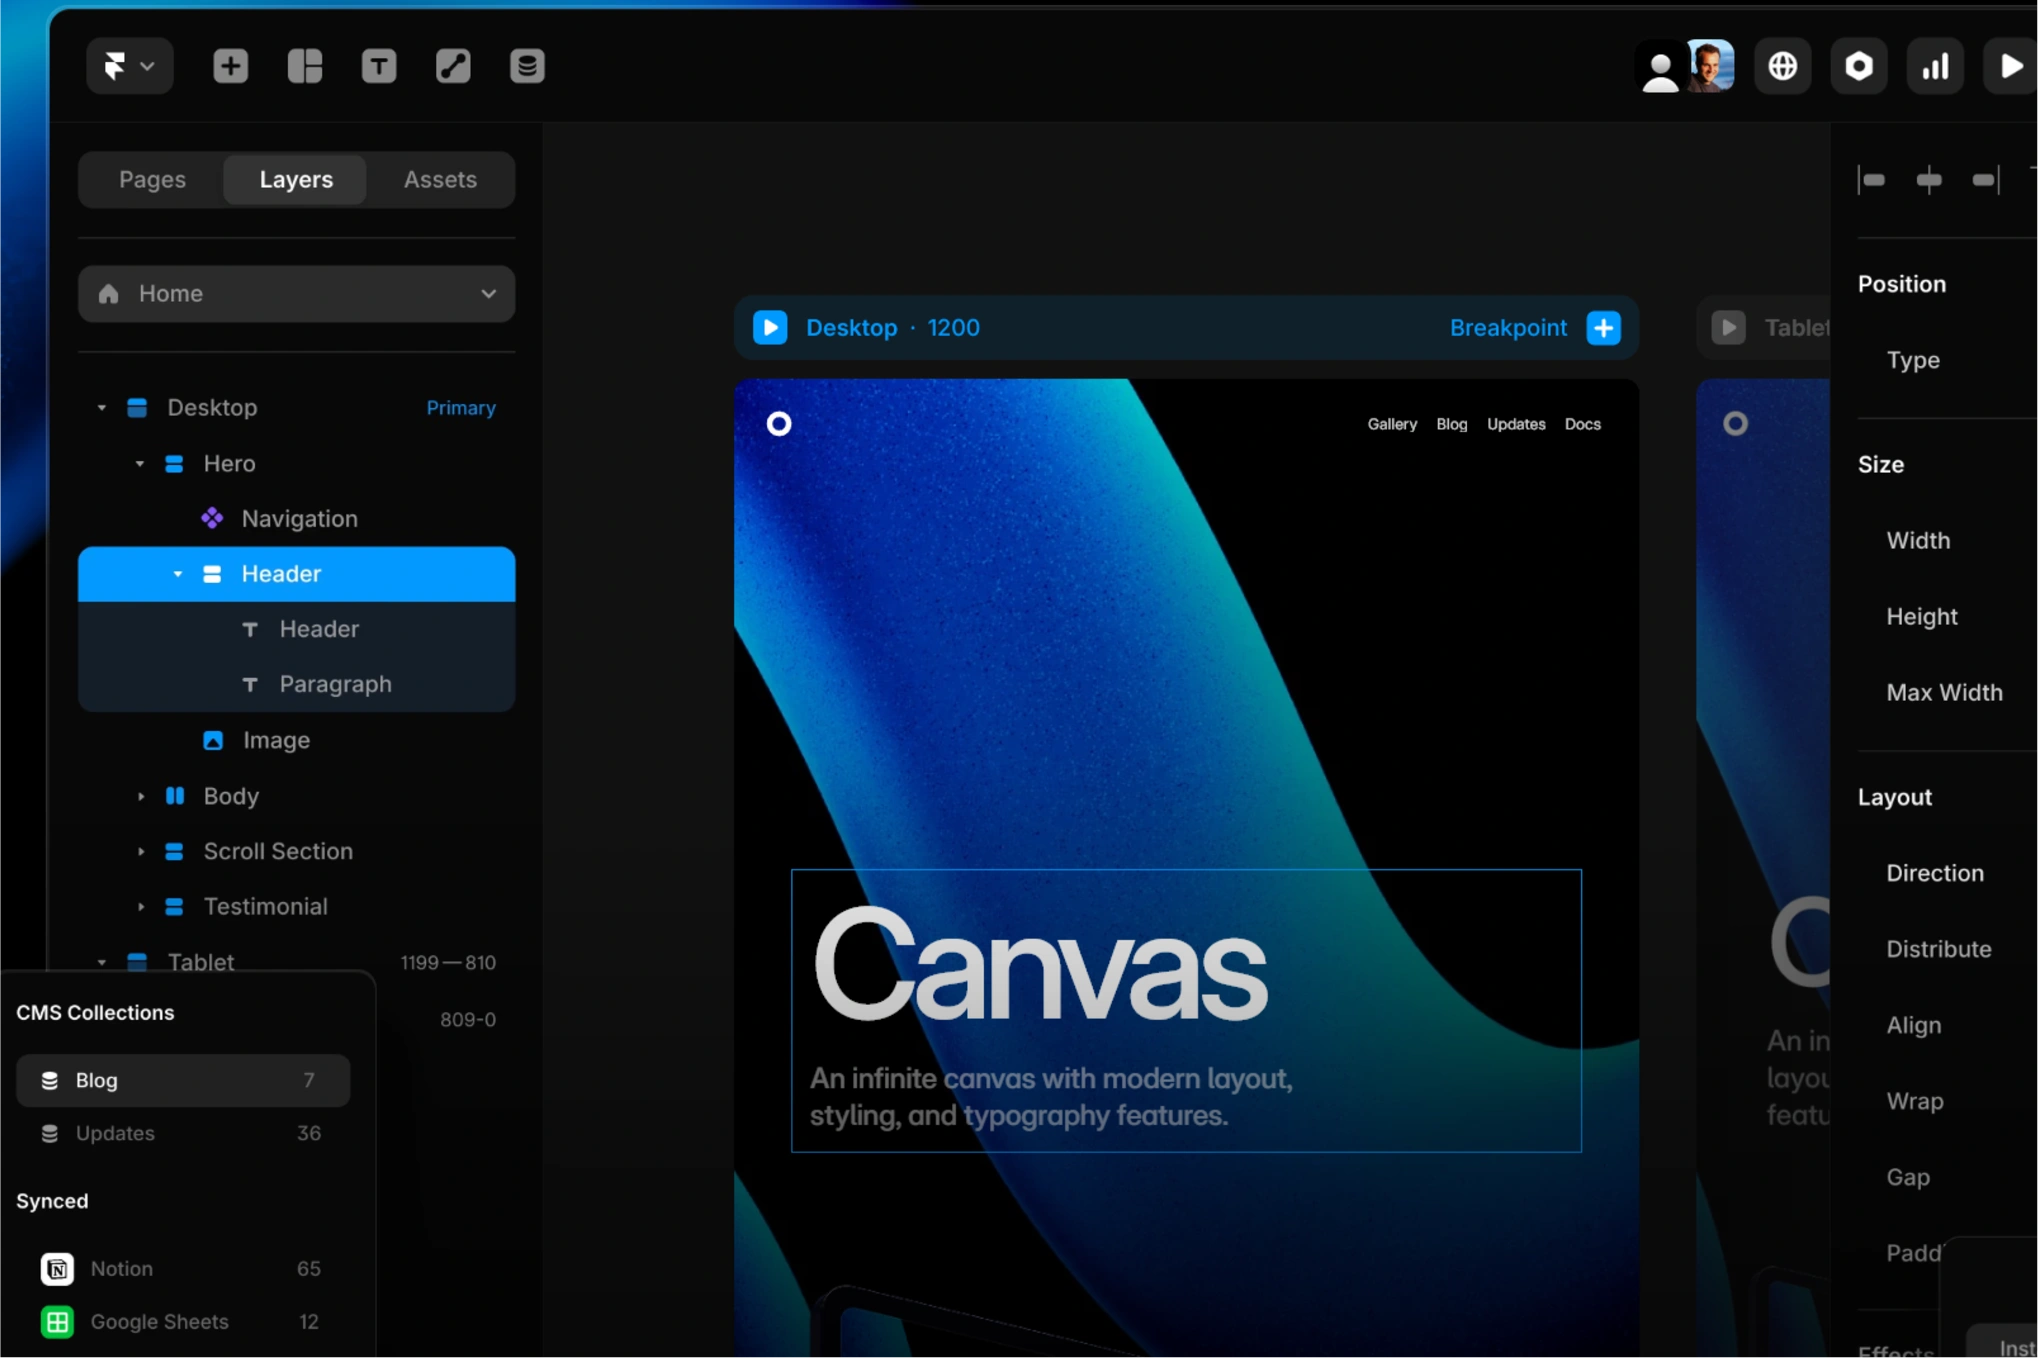The image size is (2038, 1358).
Task: Select the Desktop layer row
Action: [296, 408]
